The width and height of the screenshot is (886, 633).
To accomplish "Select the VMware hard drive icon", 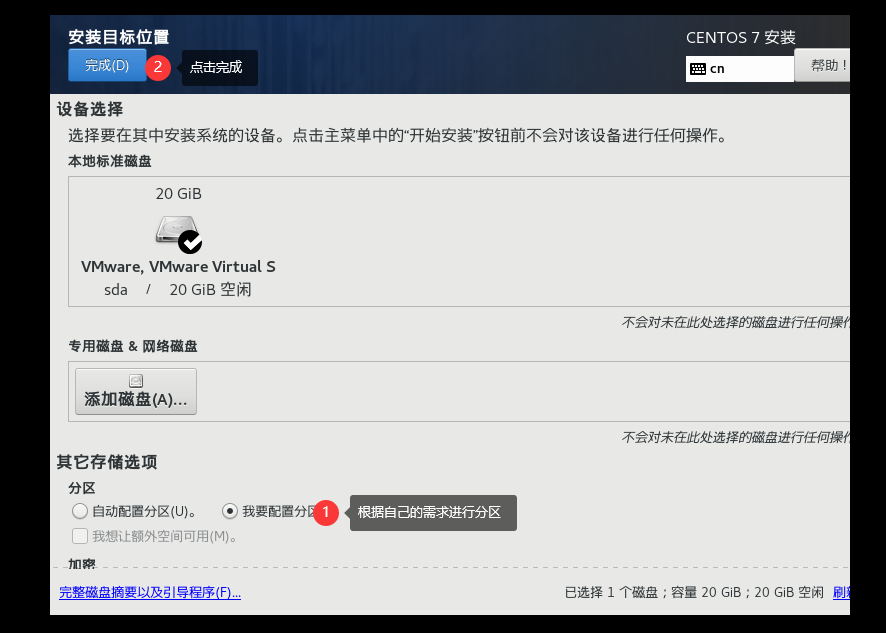I will pos(171,230).
